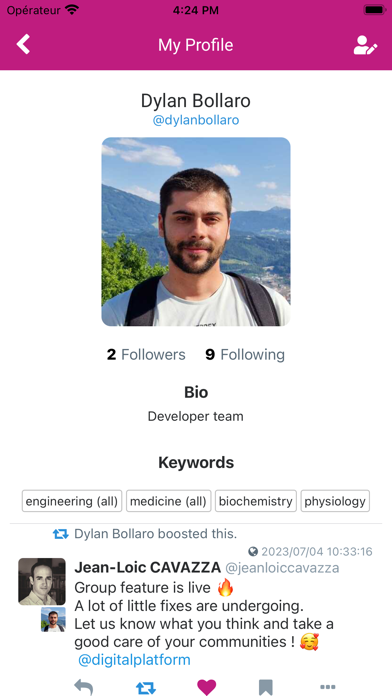Click the @digitalplatform mention
Image resolution: width=392 pixels, height=696 pixels.
[x=134, y=660]
